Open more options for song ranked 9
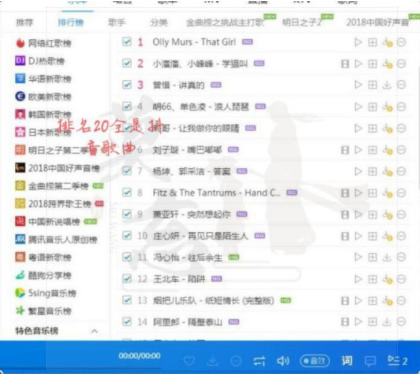Screen dimensions: 420x374 tap(401, 214)
